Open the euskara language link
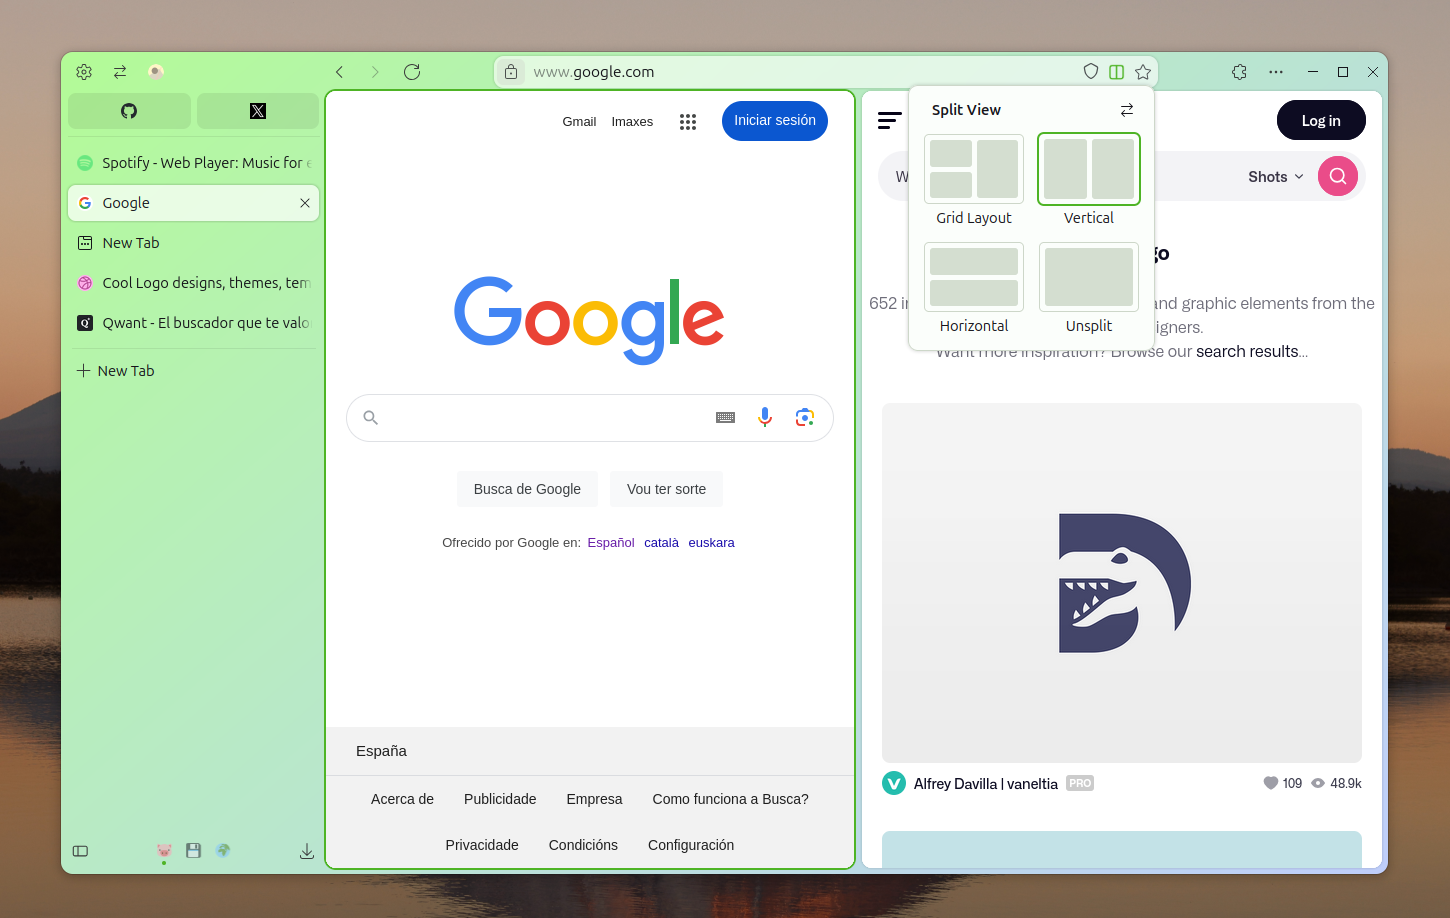The height and width of the screenshot is (918, 1450). click(711, 542)
